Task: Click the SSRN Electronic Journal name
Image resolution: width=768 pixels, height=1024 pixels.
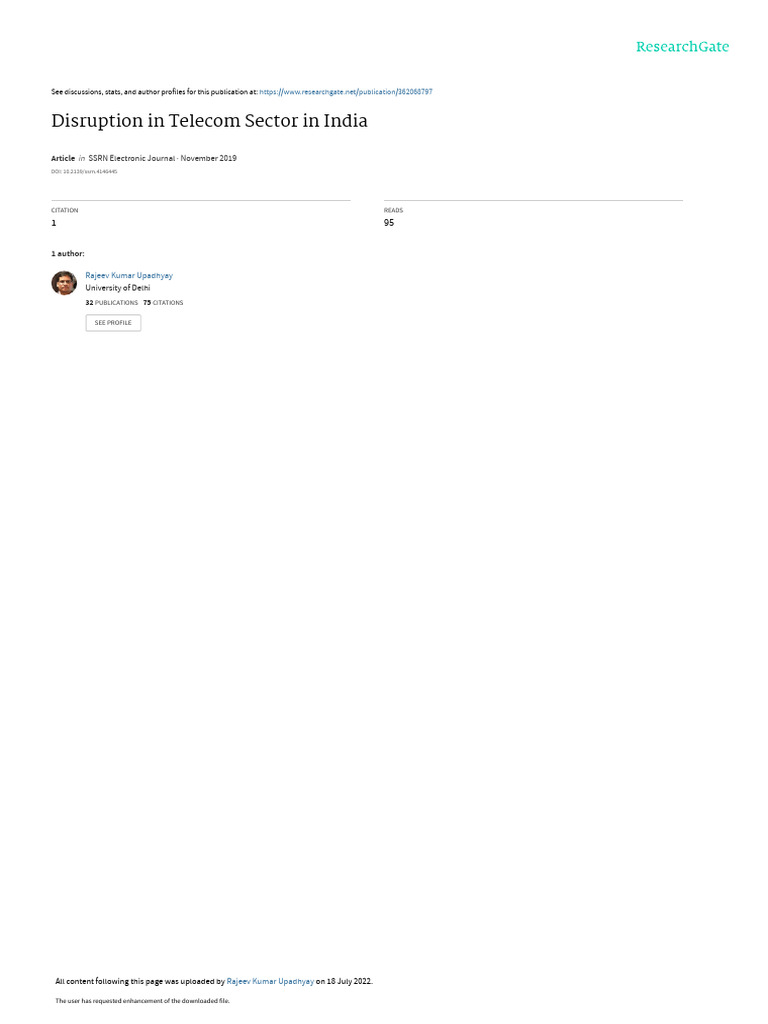Action: (131, 158)
